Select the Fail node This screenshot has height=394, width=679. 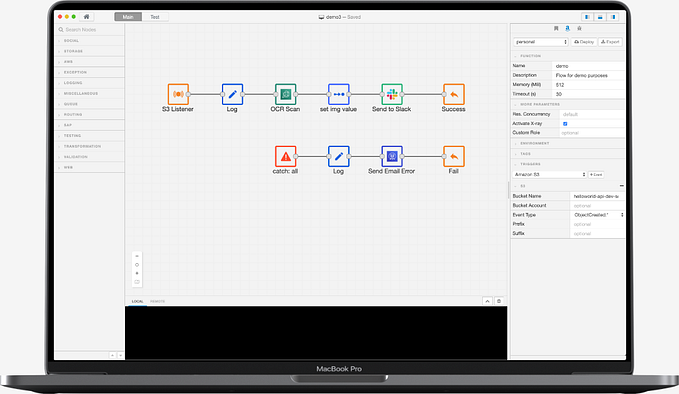(453, 156)
